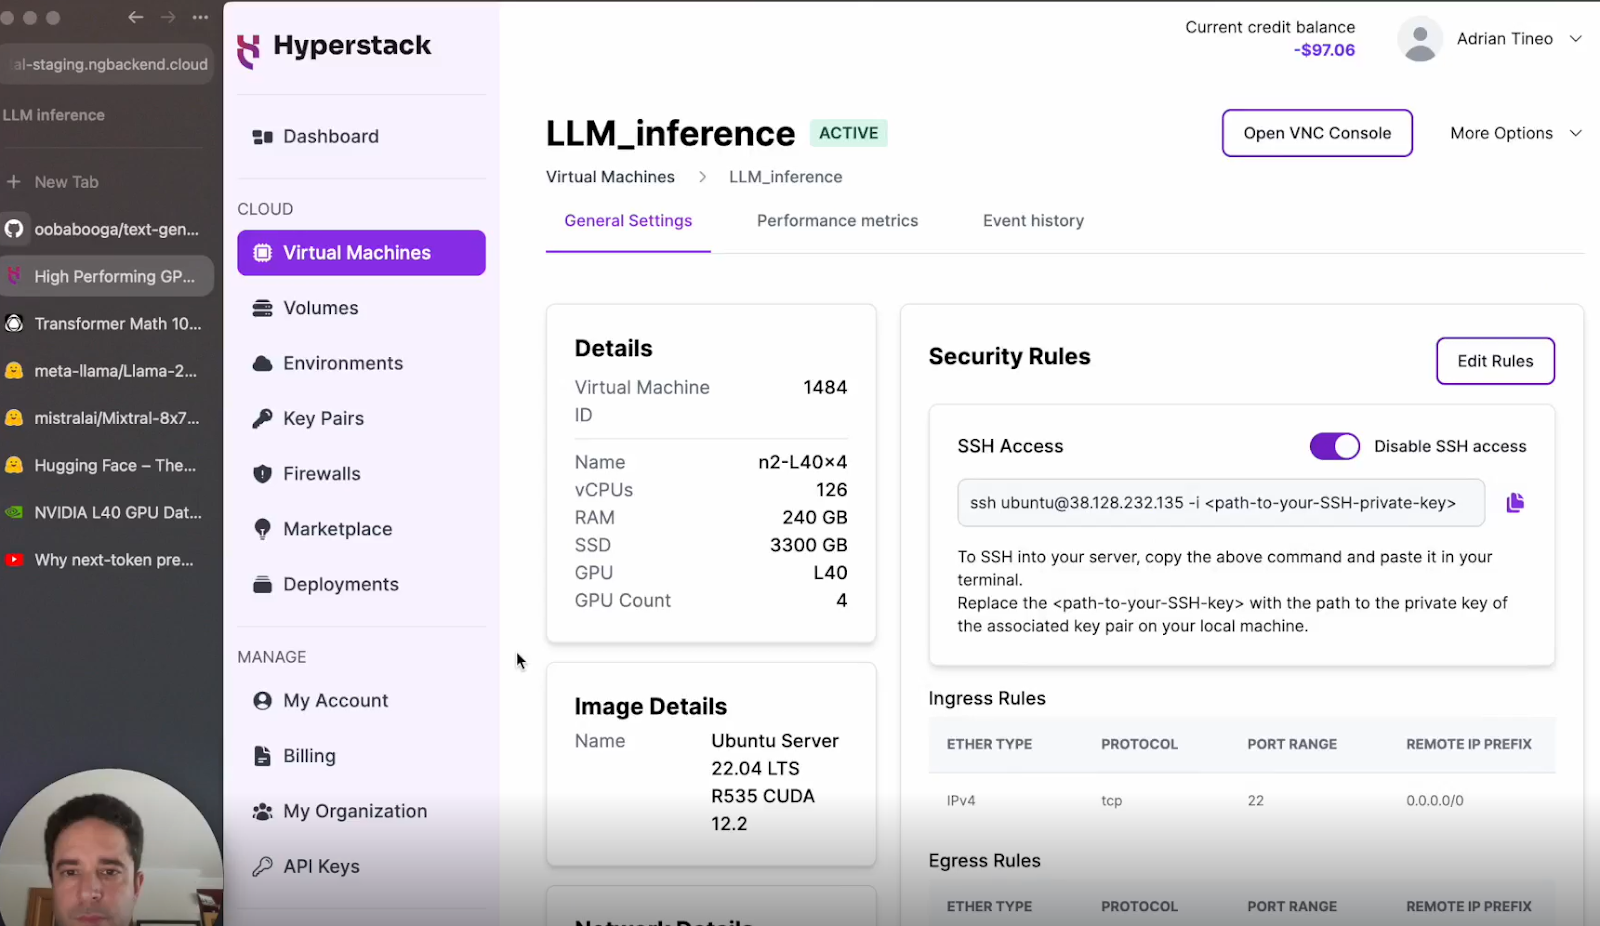
Task: Open the Adrian Tineo user menu chevron
Action: click(1576, 39)
